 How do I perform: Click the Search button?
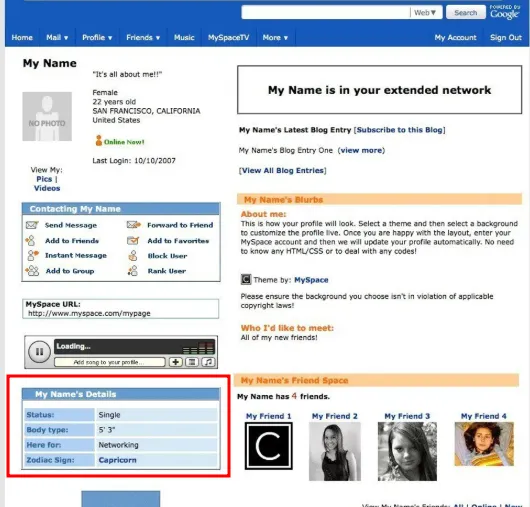click(465, 13)
